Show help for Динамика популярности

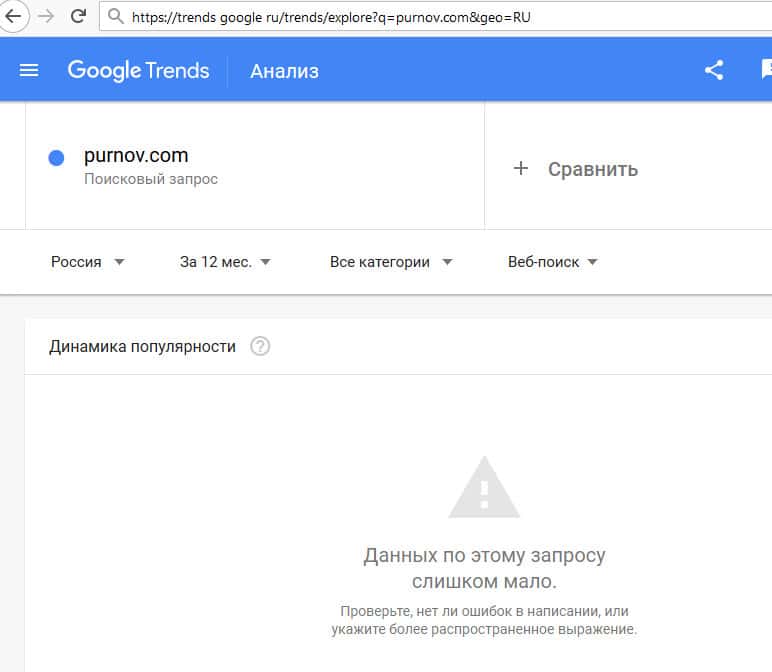click(x=260, y=347)
